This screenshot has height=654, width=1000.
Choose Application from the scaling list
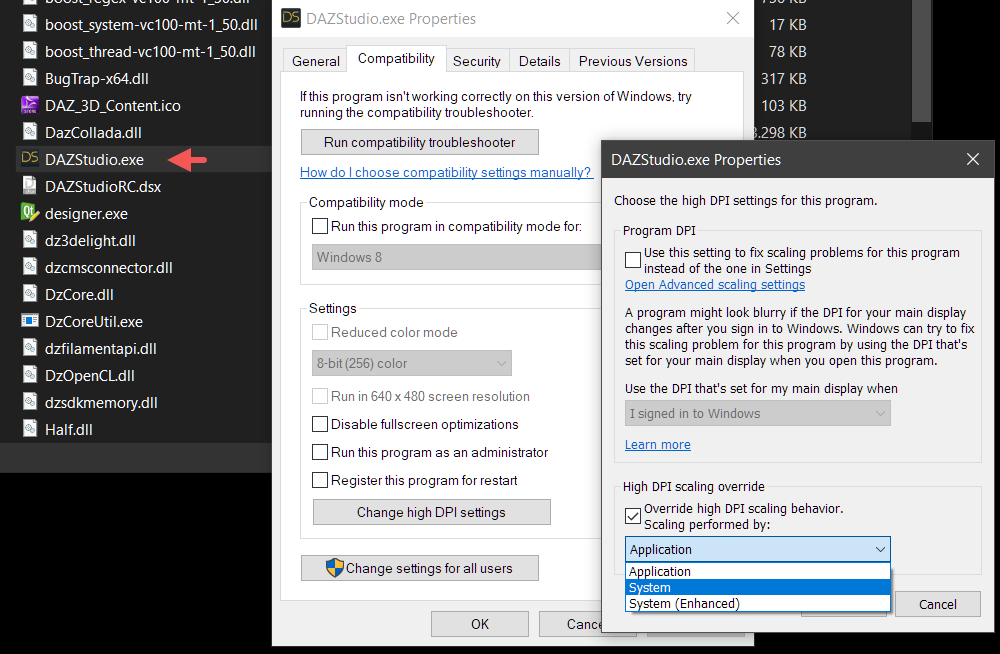[x=758, y=571]
